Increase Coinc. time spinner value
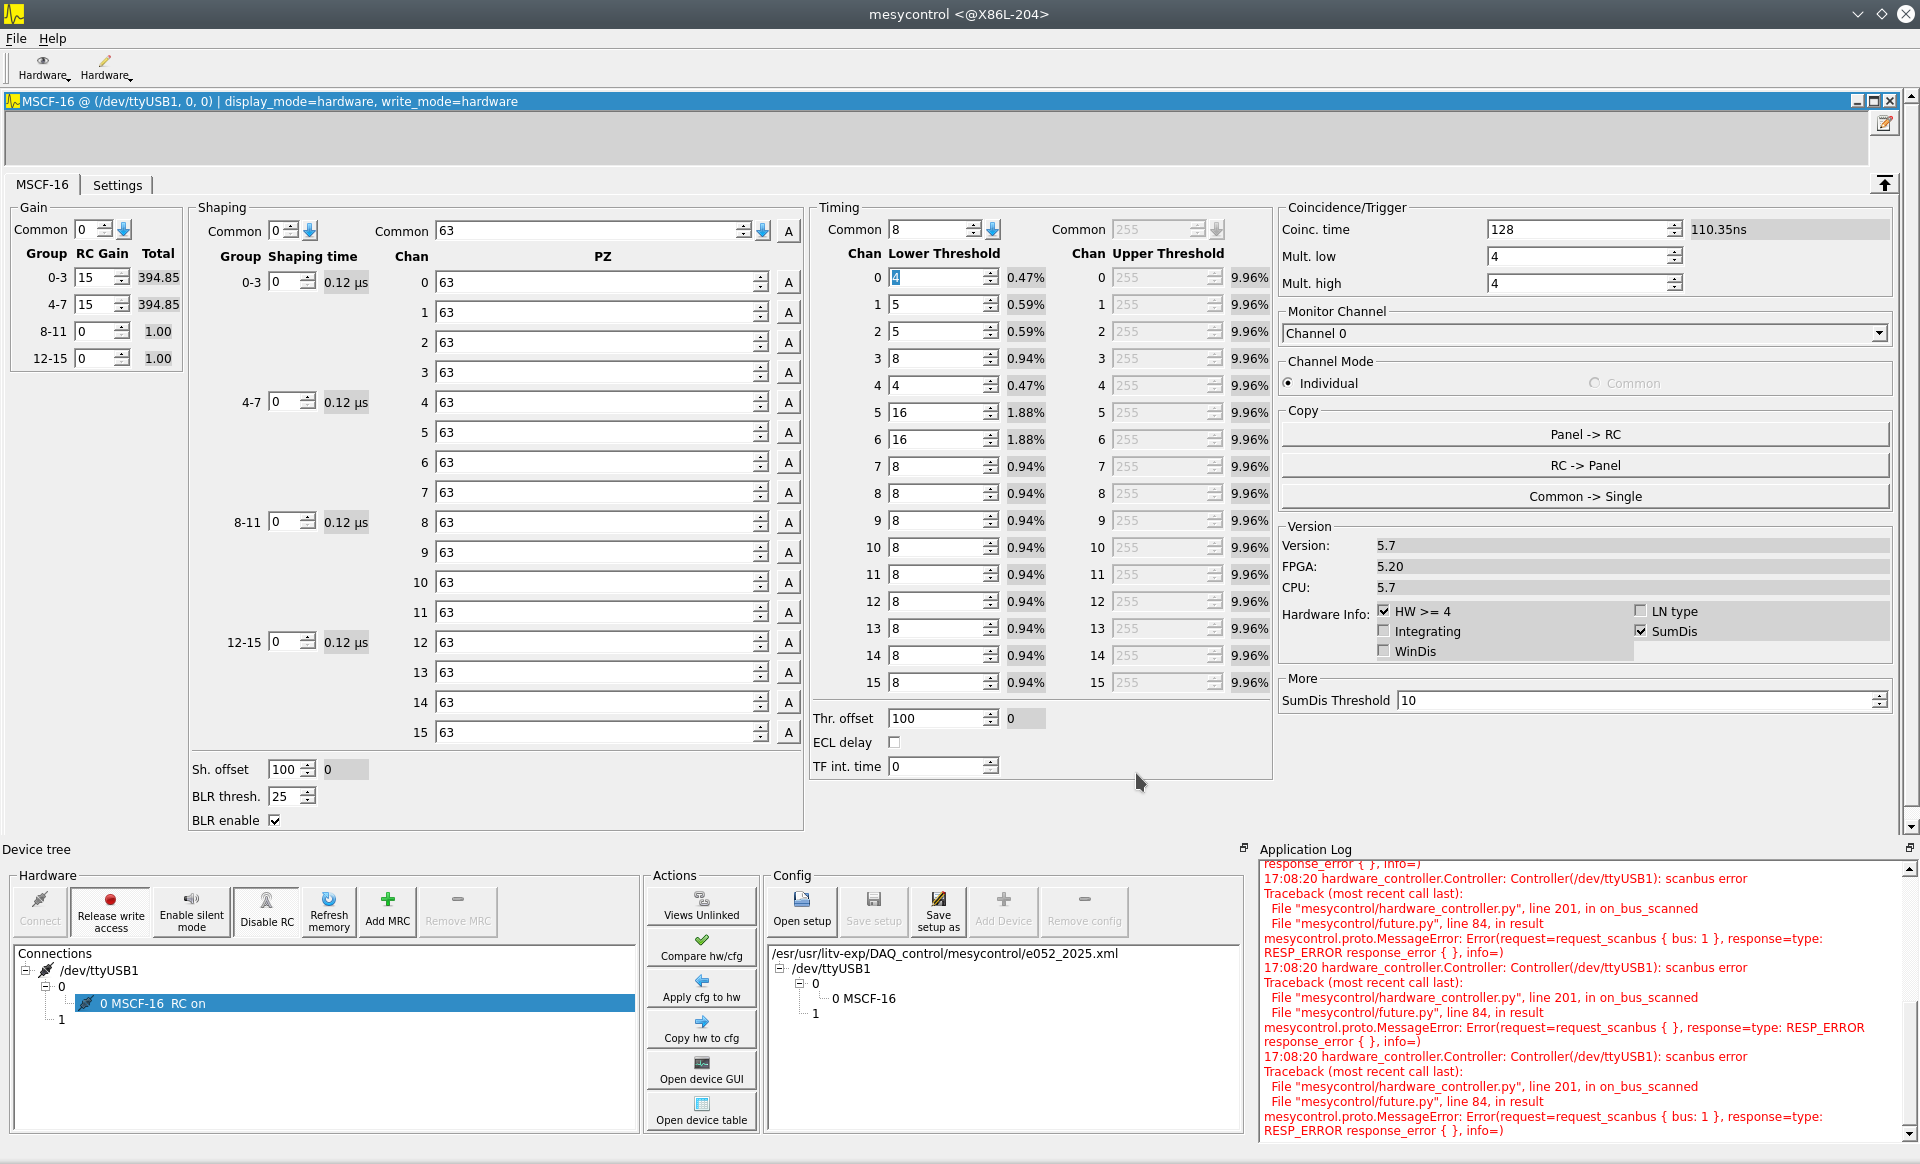 1675,225
